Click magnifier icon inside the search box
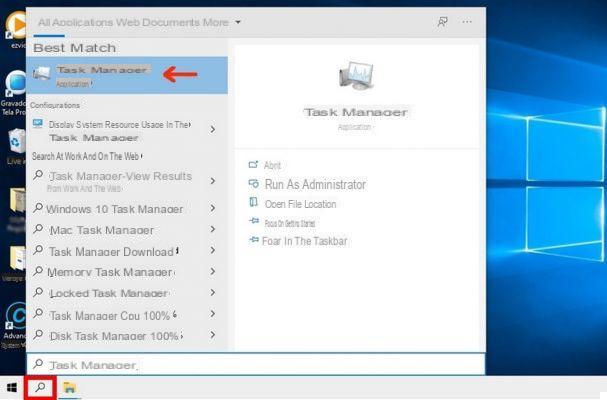The image size is (607, 400). (38, 364)
